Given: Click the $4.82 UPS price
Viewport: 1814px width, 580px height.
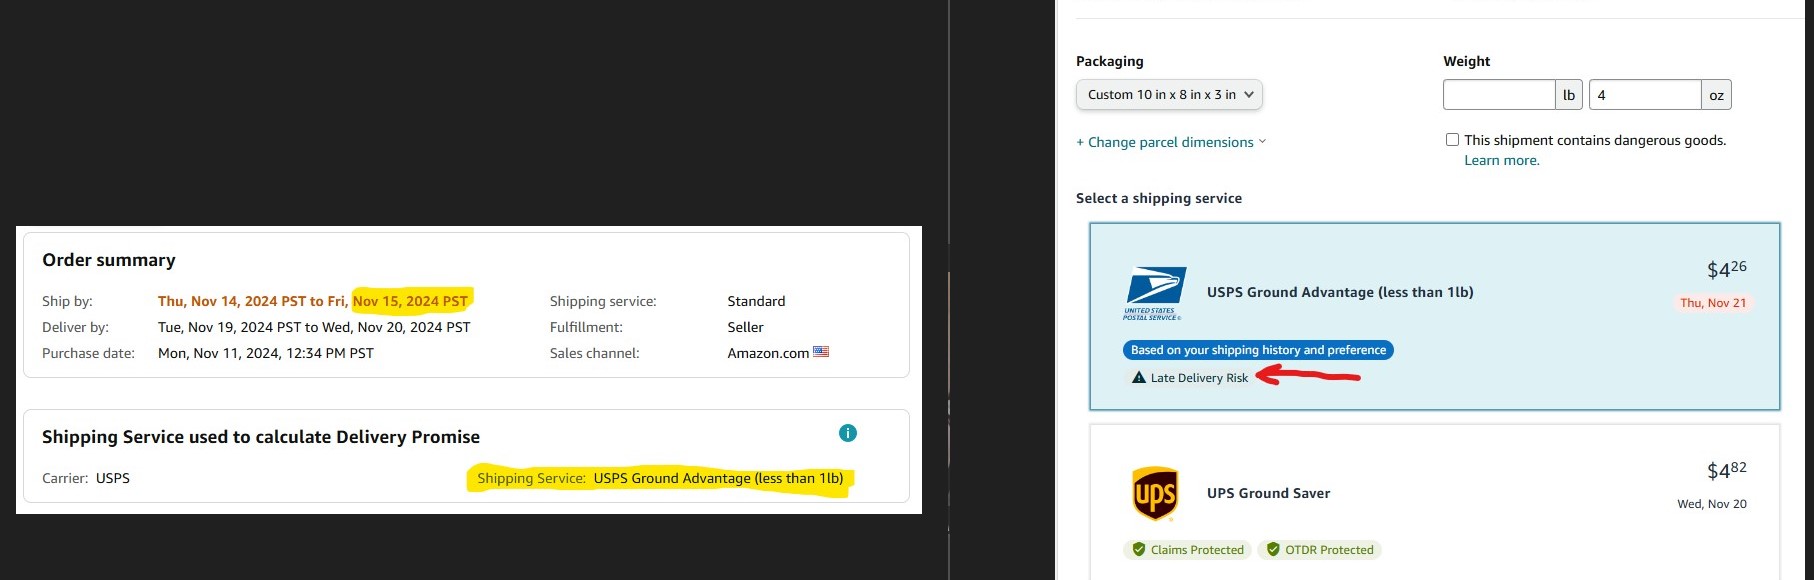Looking at the screenshot, I should [x=1727, y=470].
